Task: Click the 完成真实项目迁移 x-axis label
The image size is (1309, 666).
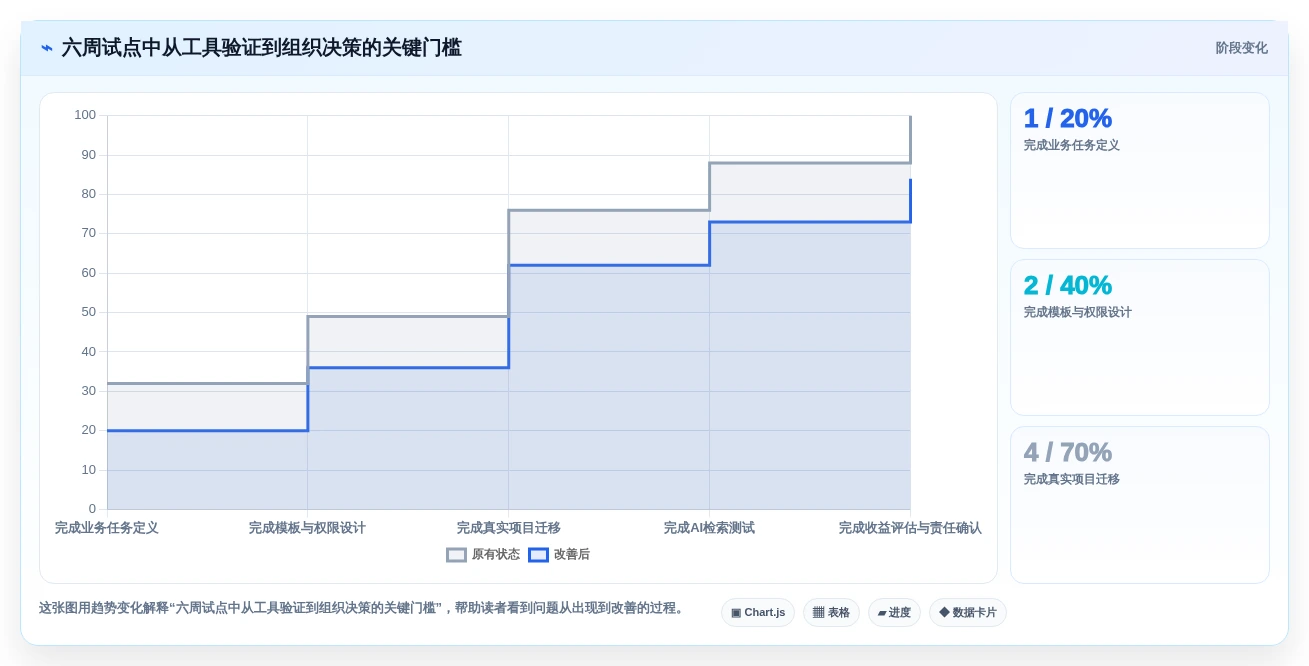Action: [x=508, y=528]
